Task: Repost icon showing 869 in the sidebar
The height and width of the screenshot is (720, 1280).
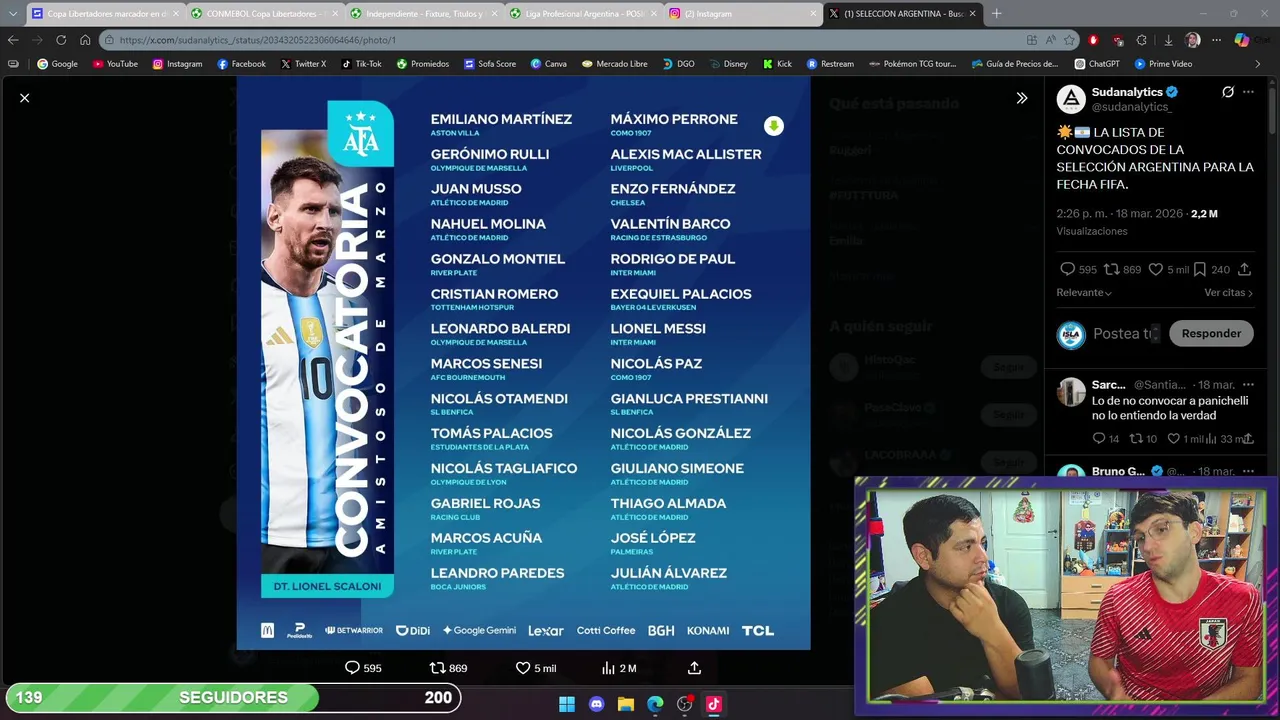Action: coord(1111,269)
